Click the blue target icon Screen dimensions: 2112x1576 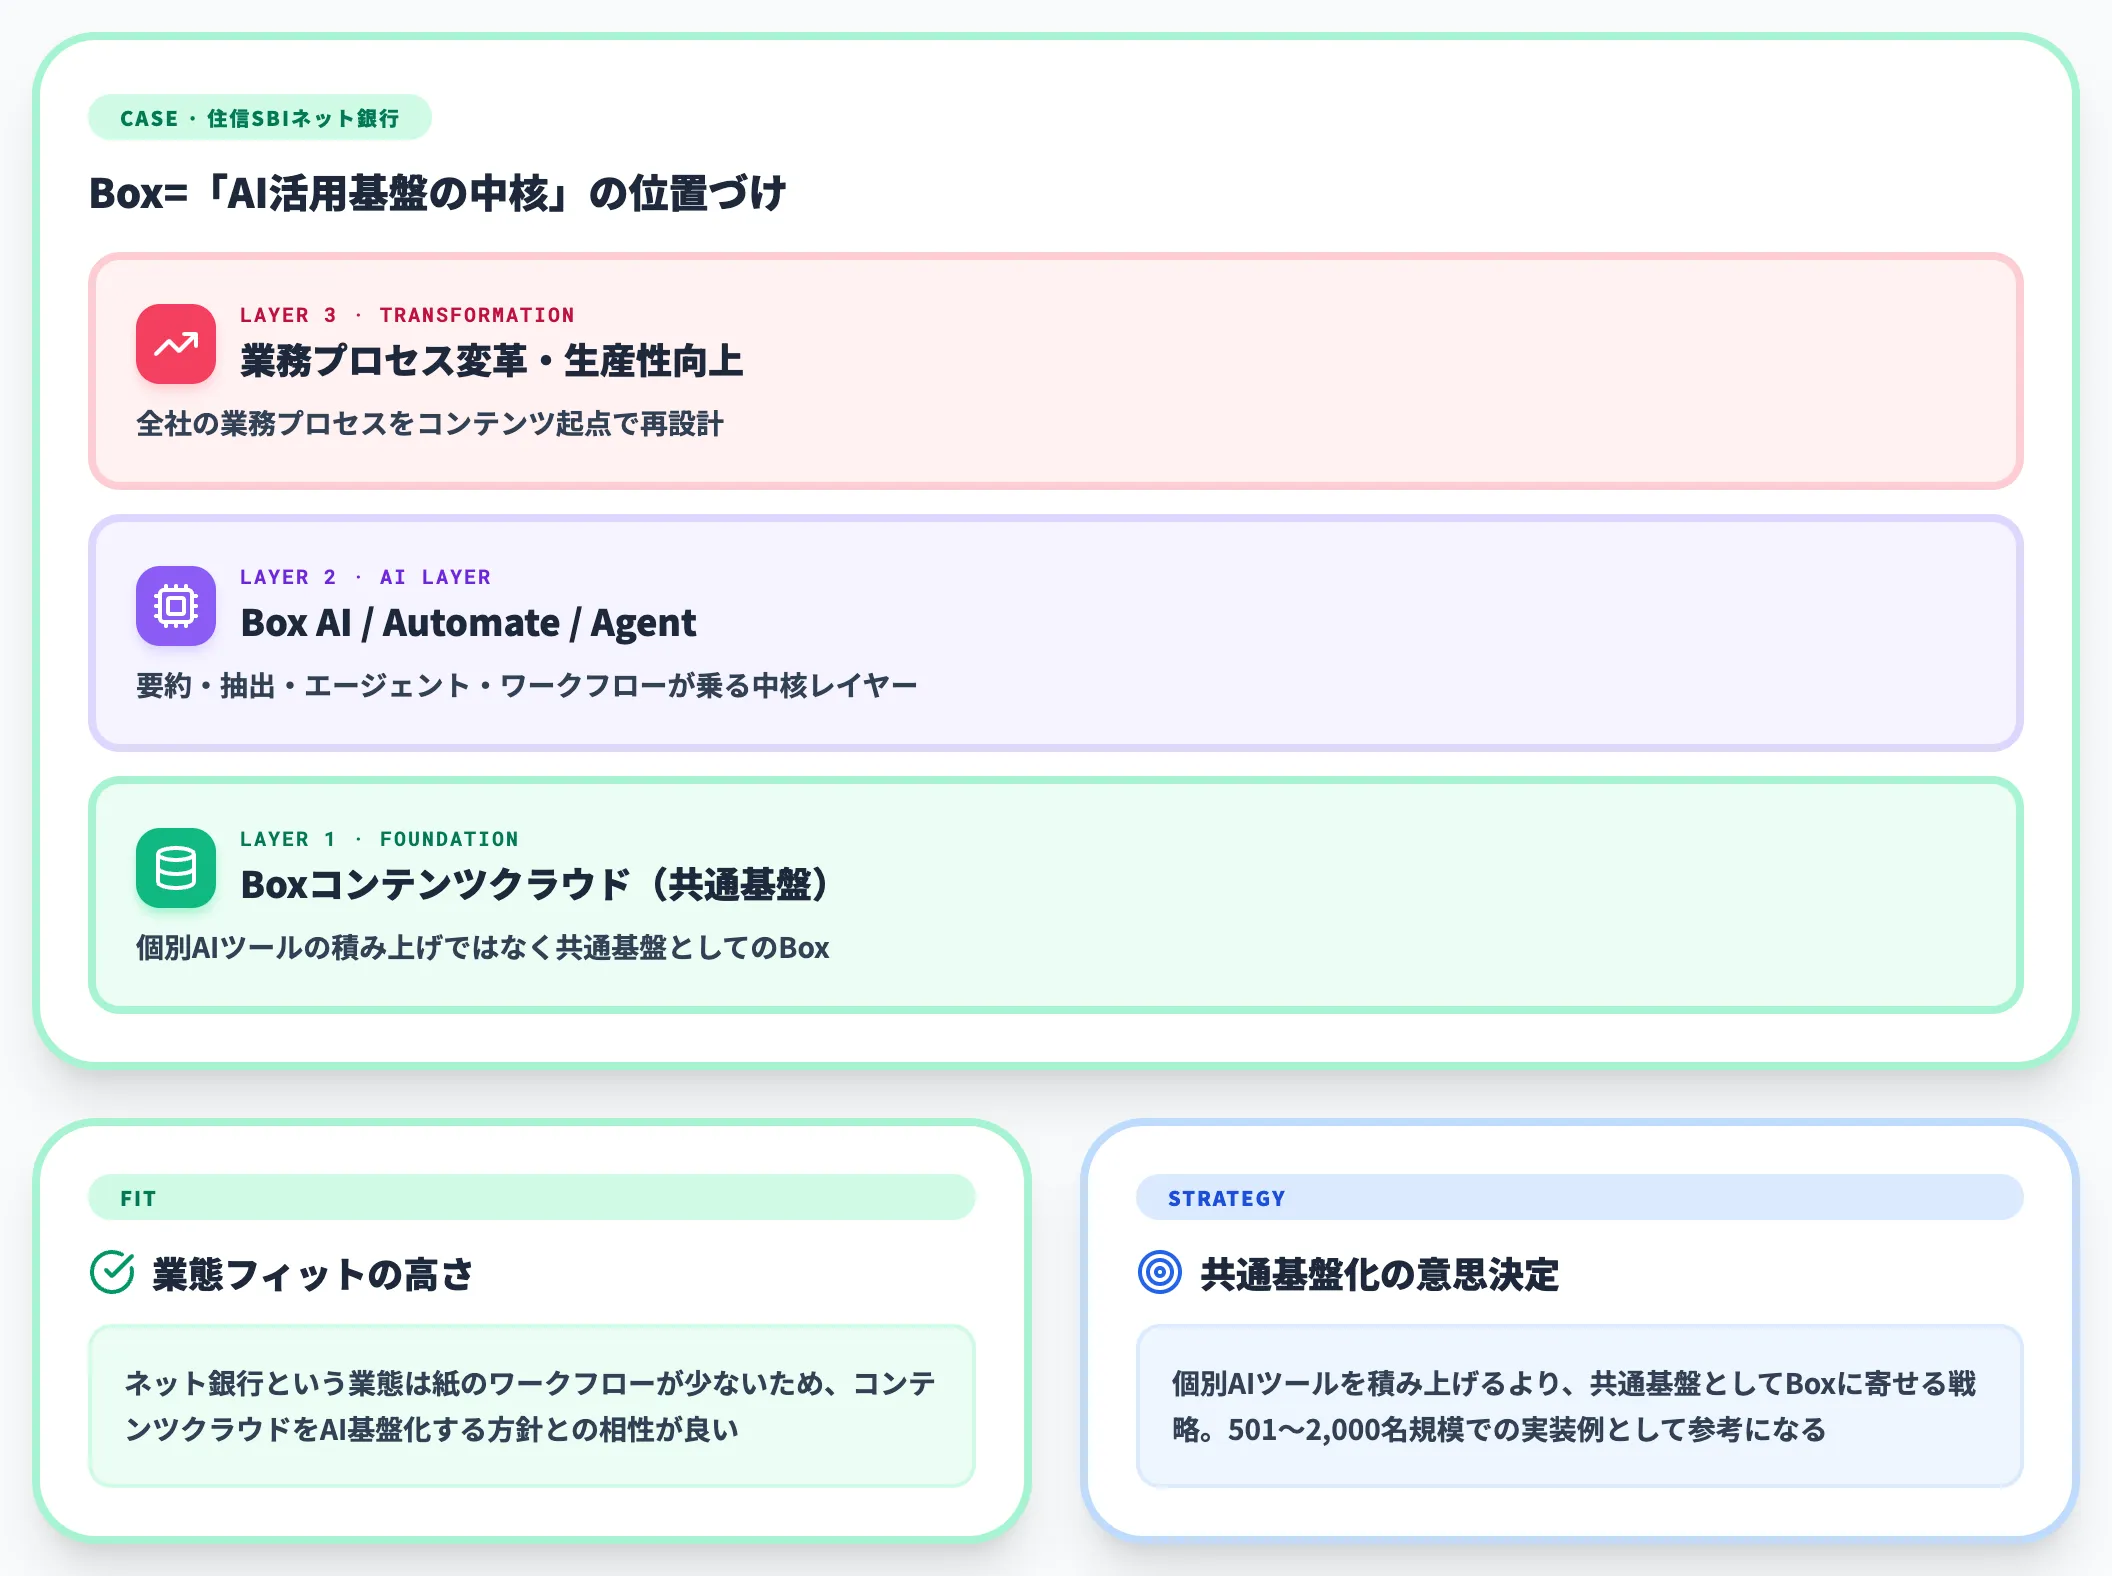point(1160,1272)
